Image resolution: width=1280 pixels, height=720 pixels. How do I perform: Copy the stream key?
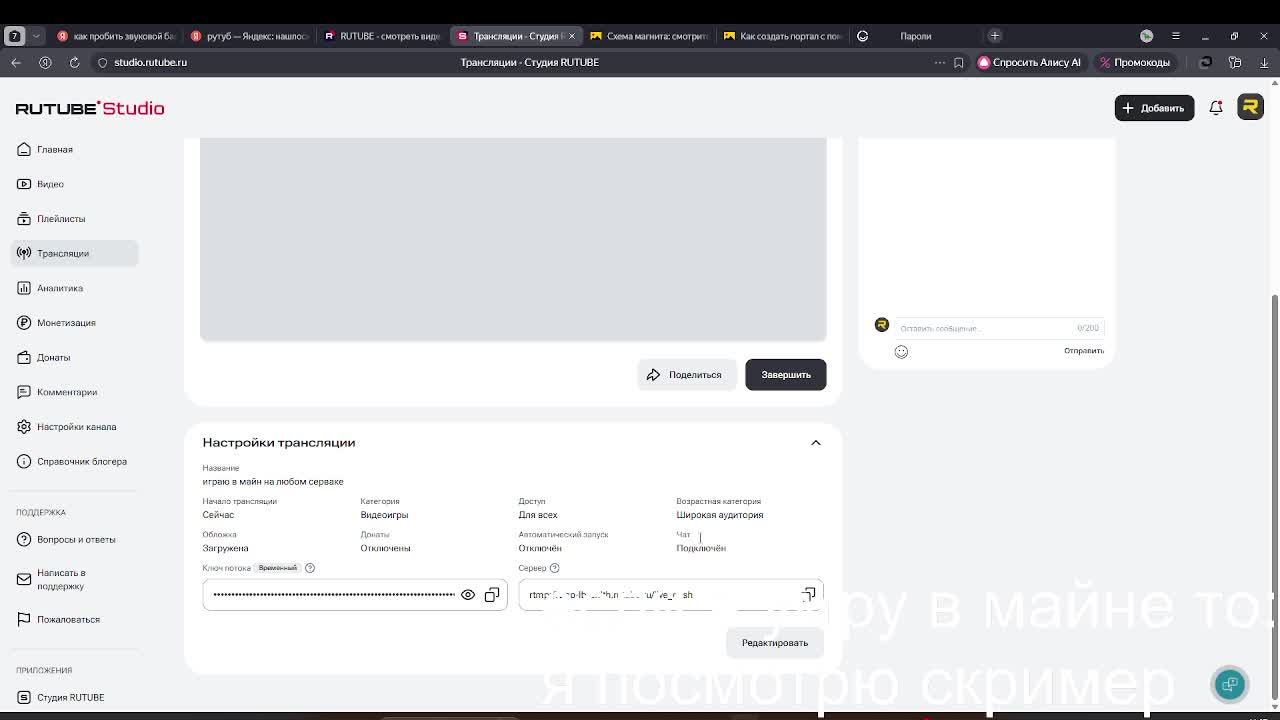[492, 595]
